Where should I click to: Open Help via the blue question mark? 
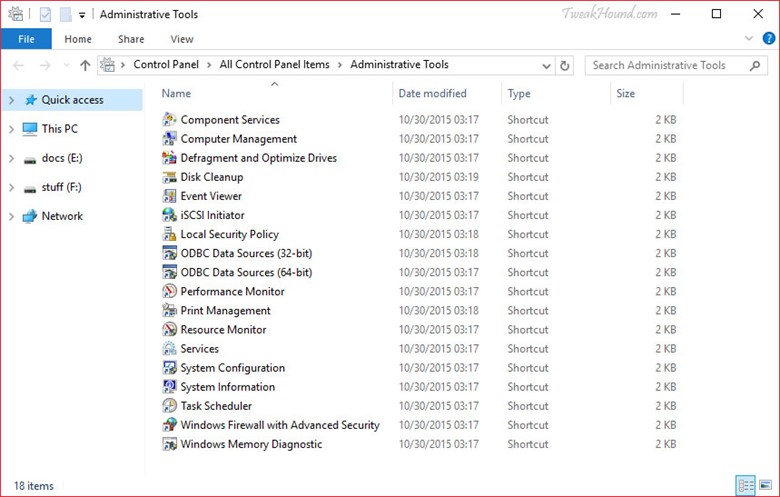(x=769, y=38)
